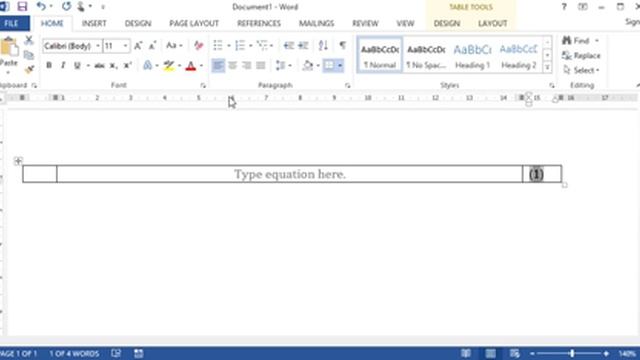Apply Normal style
The height and width of the screenshot is (360, 640).
(380, 56)
